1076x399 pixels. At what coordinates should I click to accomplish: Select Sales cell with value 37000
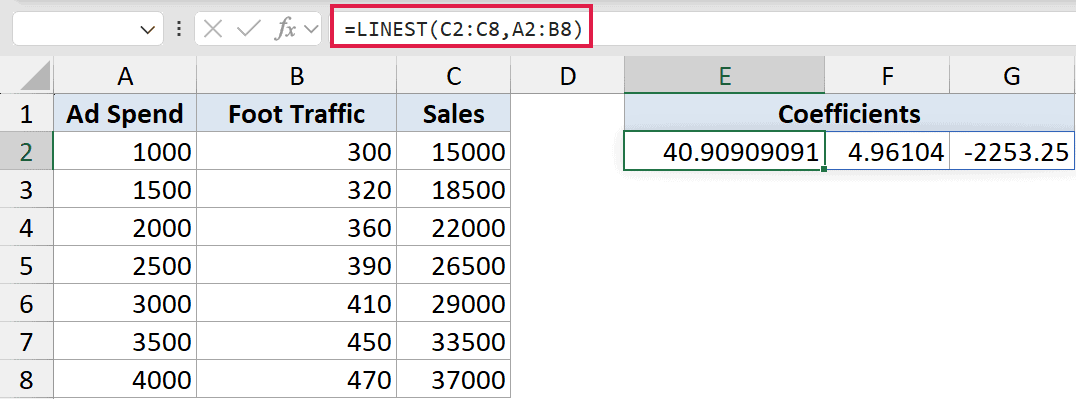454,378
